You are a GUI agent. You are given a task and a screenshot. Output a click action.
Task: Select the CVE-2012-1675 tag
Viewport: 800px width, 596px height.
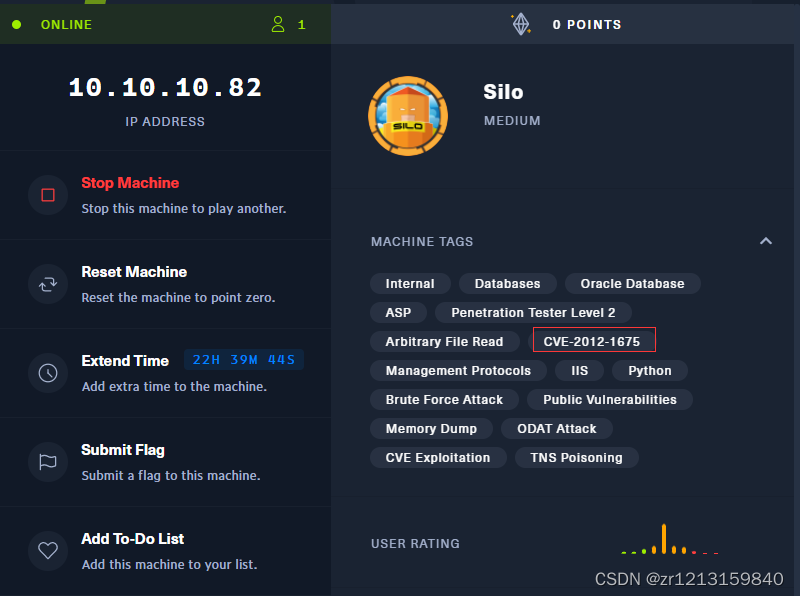click(592, 341)
